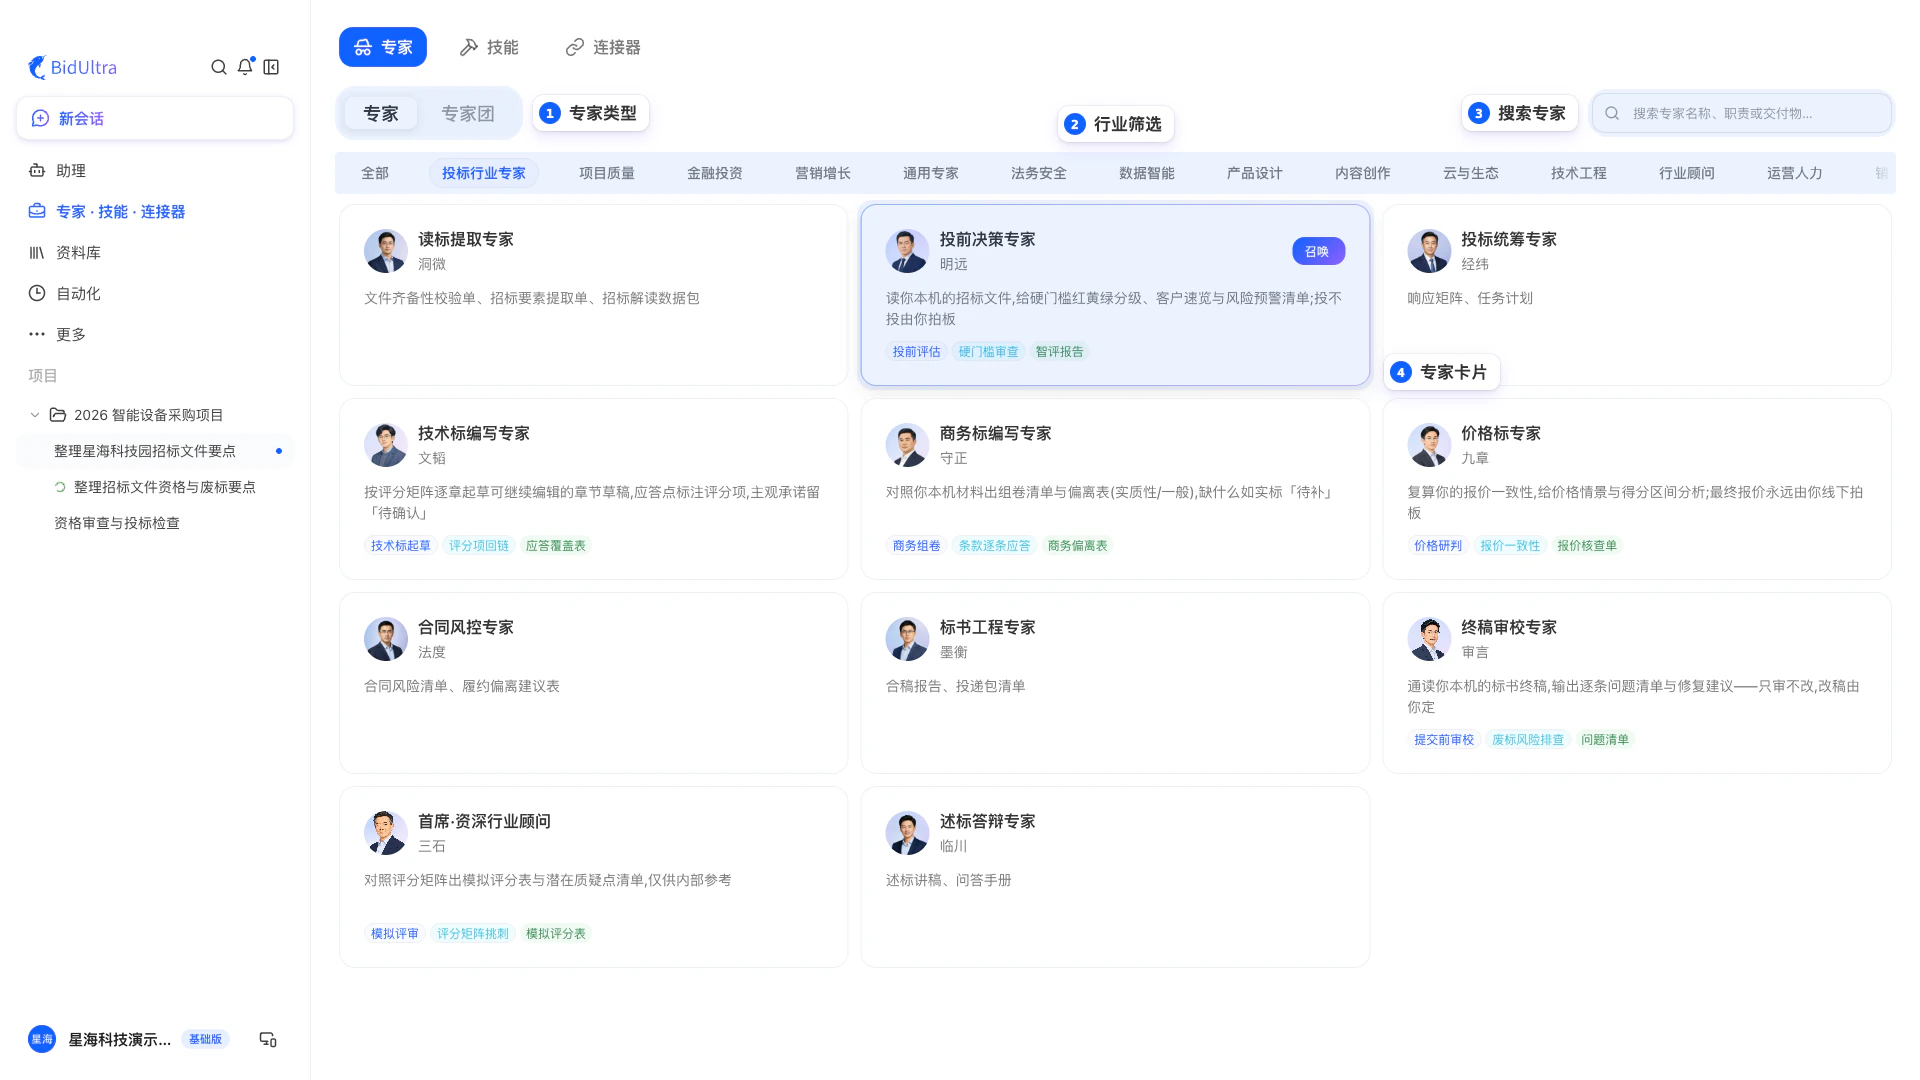Image resolution: width=1920 pixels, height=1080 pixels.
Task: Click 2026 智能设备采购项目 folder icon
Action: point(58,414)
